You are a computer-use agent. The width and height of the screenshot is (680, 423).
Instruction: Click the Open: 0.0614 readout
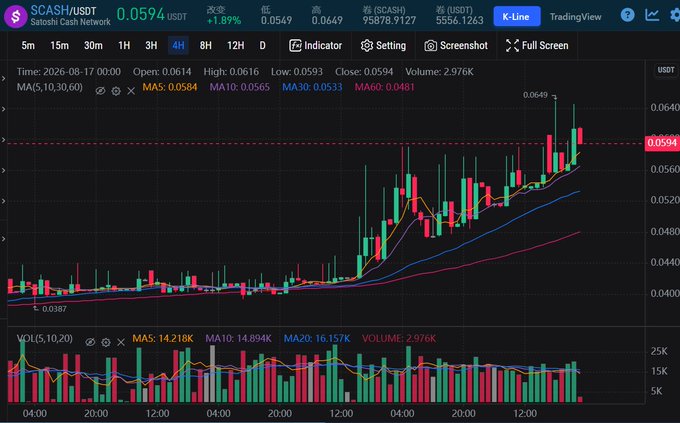162,72
